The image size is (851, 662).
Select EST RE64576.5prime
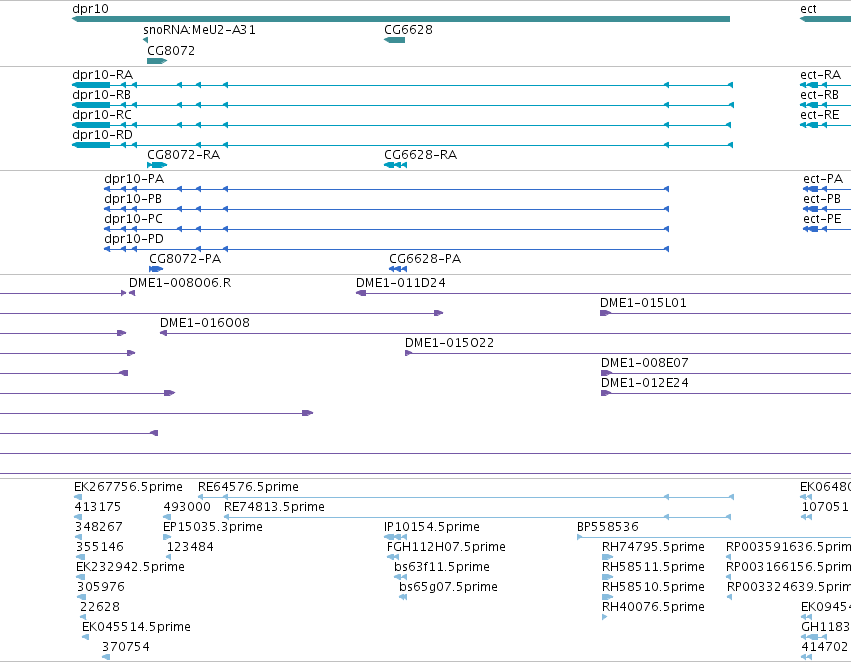point(466,498)
